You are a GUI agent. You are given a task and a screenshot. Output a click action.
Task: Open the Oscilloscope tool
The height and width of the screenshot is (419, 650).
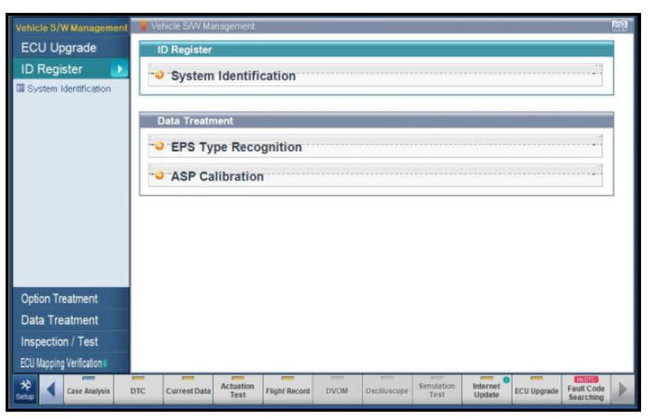click(x=387, y=390)
